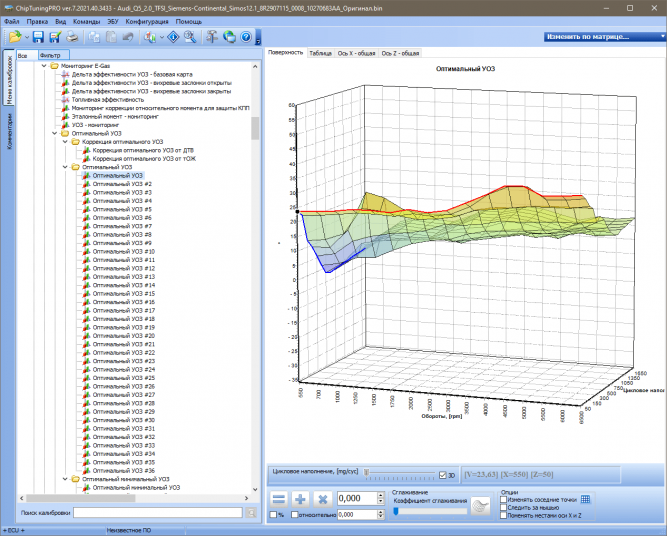The width and height of the screenshot is (667, 536).
Task: Enable Изменять соседние точки checkbox
Action: 504,499
